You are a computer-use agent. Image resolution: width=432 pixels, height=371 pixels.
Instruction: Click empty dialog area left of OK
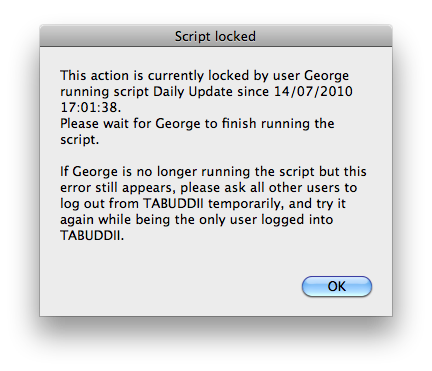(167, 286)
